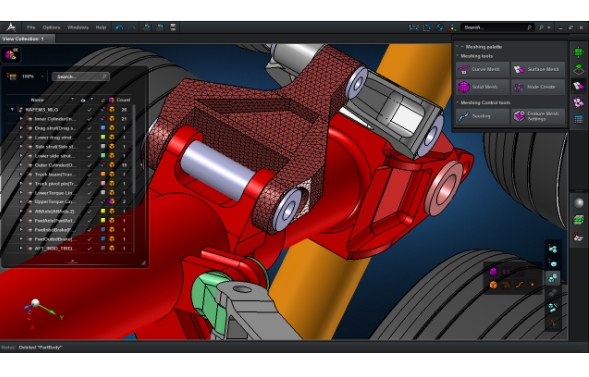The width and height of the screenshot is (589, 377).
Task: Open Feature Mesh Settings
Action: (538, 116)
